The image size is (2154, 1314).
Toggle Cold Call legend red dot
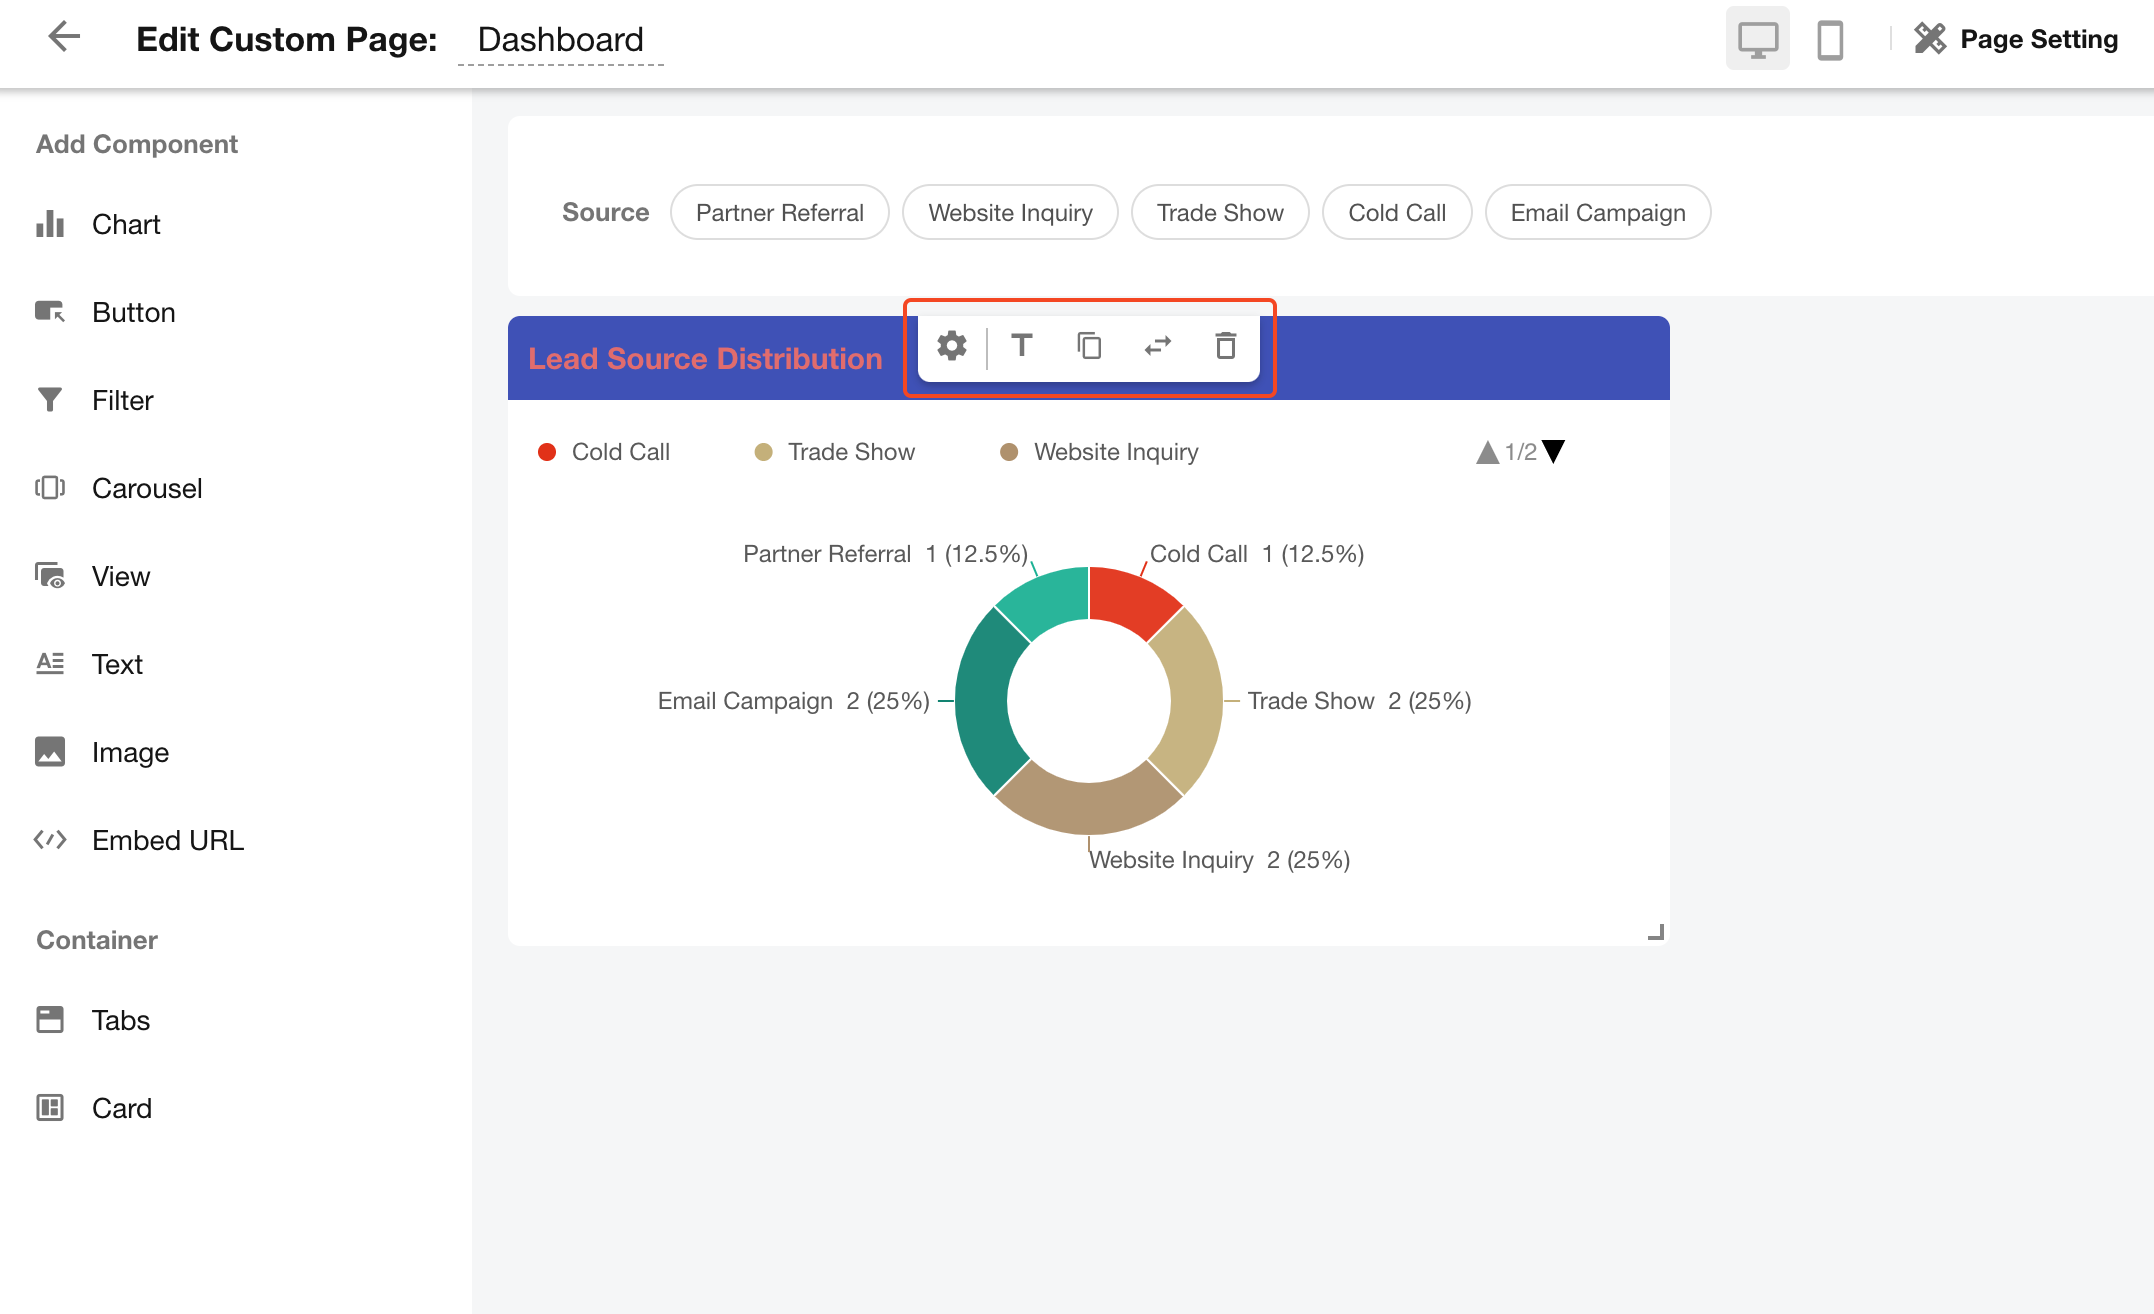[547, 452]
